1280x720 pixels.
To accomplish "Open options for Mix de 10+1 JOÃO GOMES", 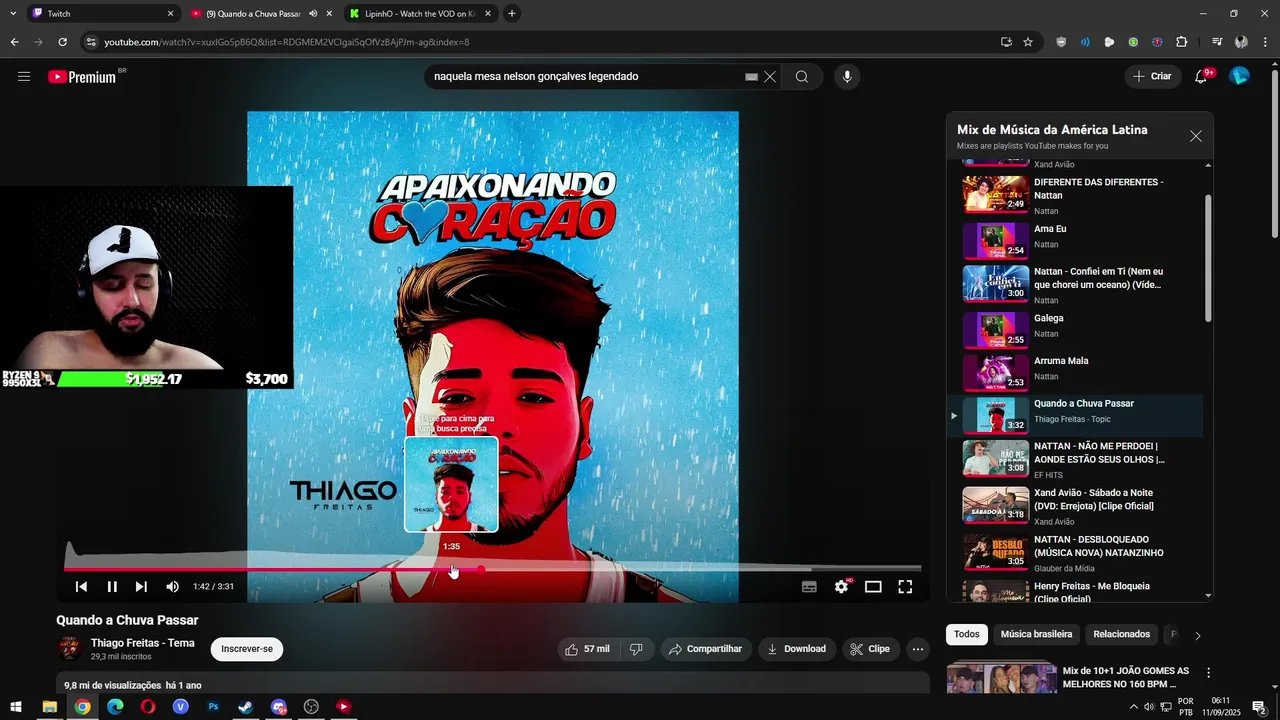I will tap(1208, 673).
